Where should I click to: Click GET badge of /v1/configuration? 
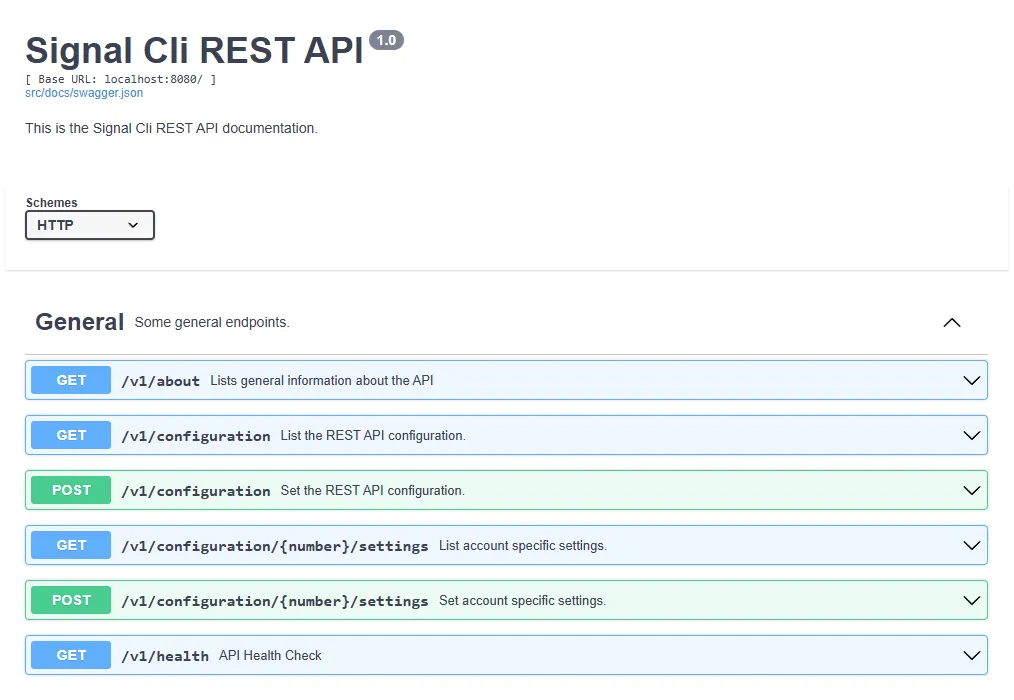71,435
